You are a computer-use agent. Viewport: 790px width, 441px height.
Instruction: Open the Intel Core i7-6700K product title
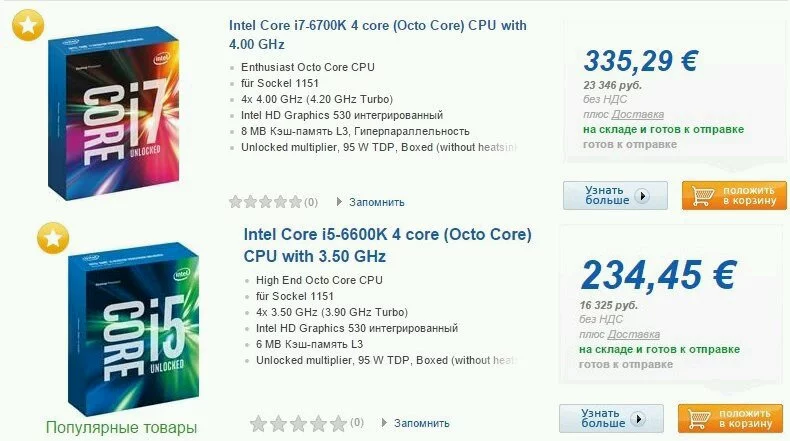[x=377, y=34]
